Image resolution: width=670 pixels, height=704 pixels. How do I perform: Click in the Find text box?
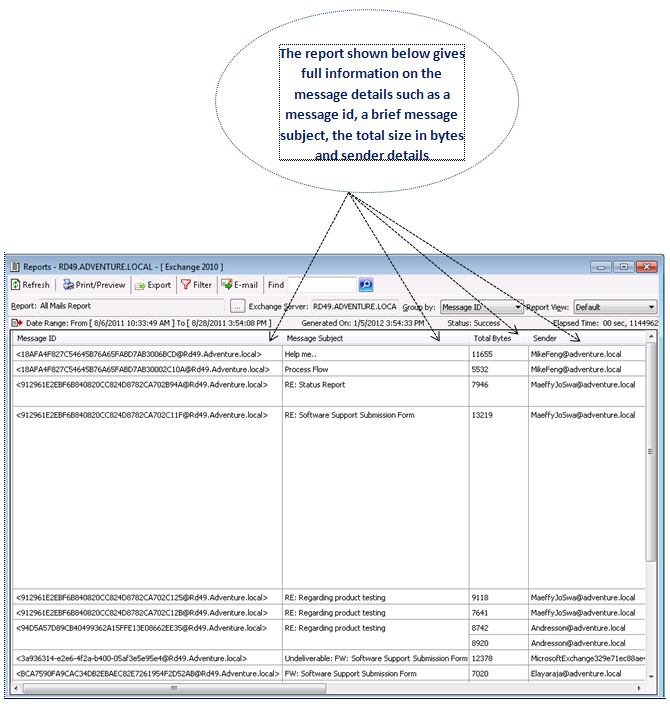point(322,285)
